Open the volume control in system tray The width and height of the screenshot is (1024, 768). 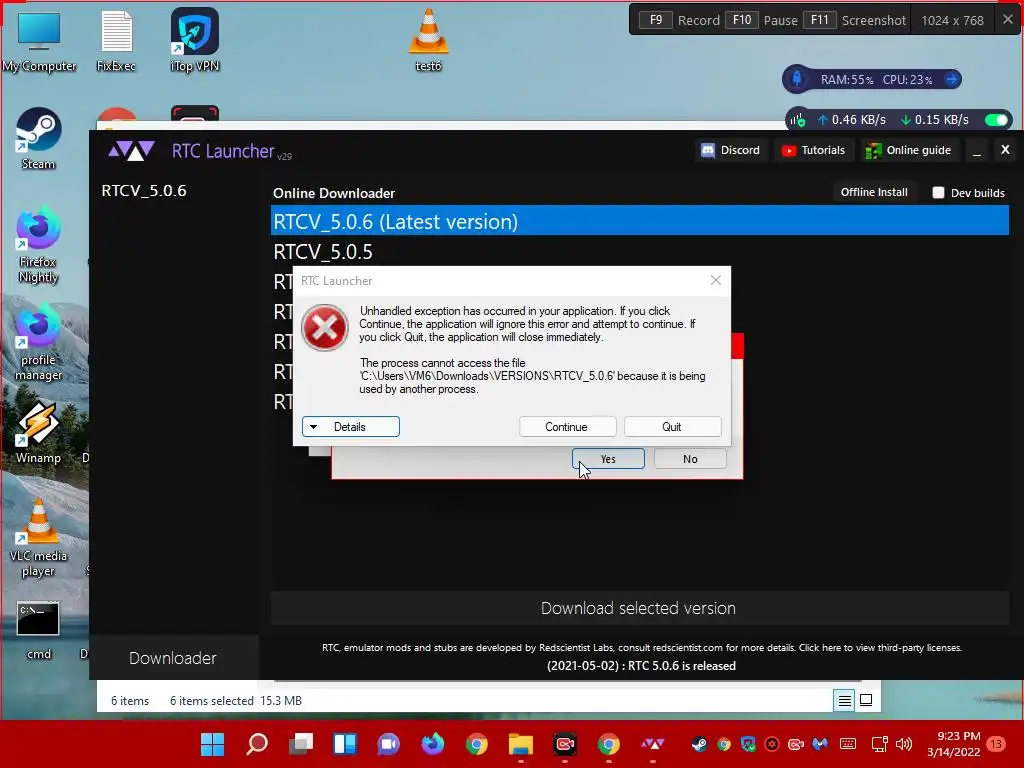[x=904, y=744]
